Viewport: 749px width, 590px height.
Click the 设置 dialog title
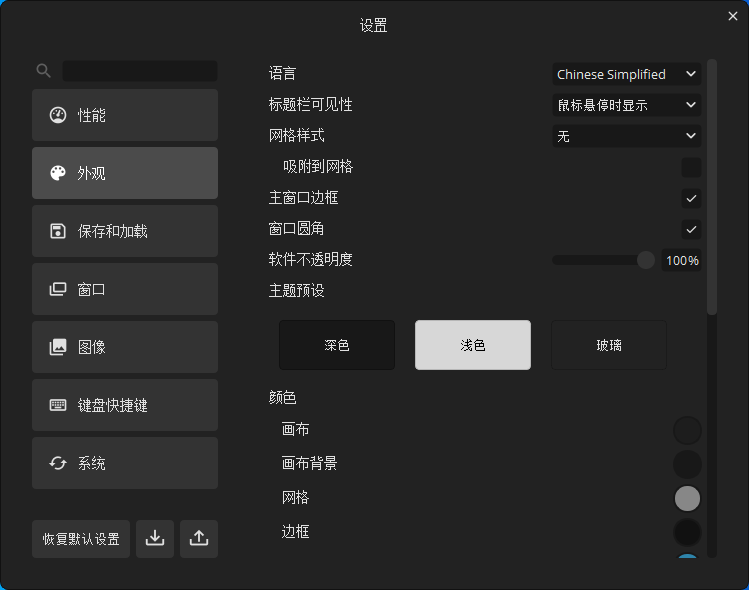pos(374,25)
